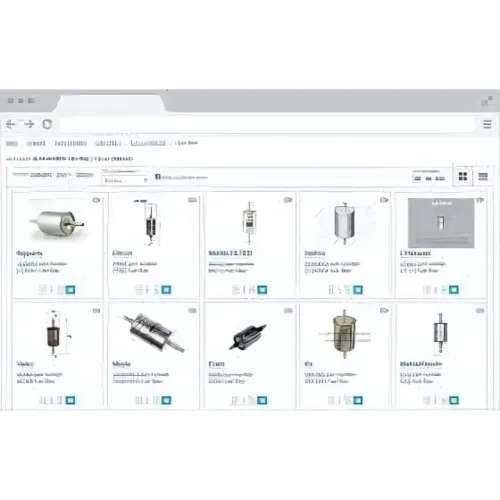
Task: Click the teal button on brown filter with dimensions card
Action: (x=70, y=400)
